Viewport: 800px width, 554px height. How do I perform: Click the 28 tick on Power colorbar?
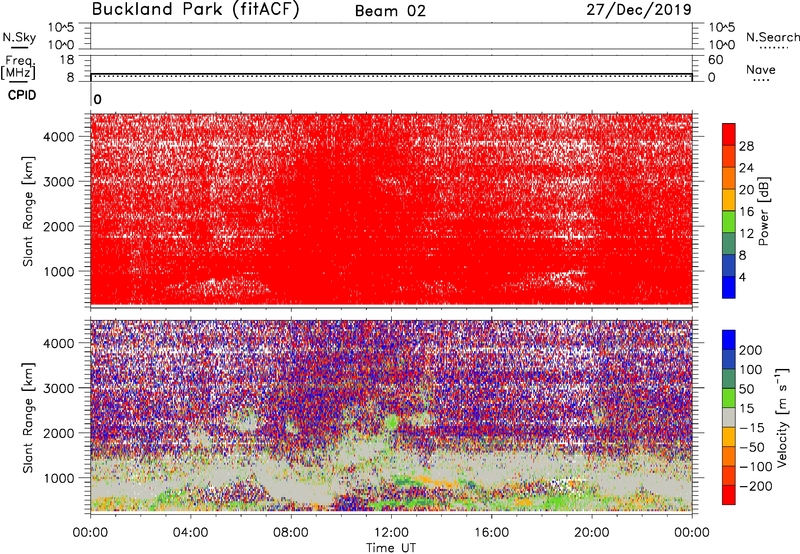point(746,146)
